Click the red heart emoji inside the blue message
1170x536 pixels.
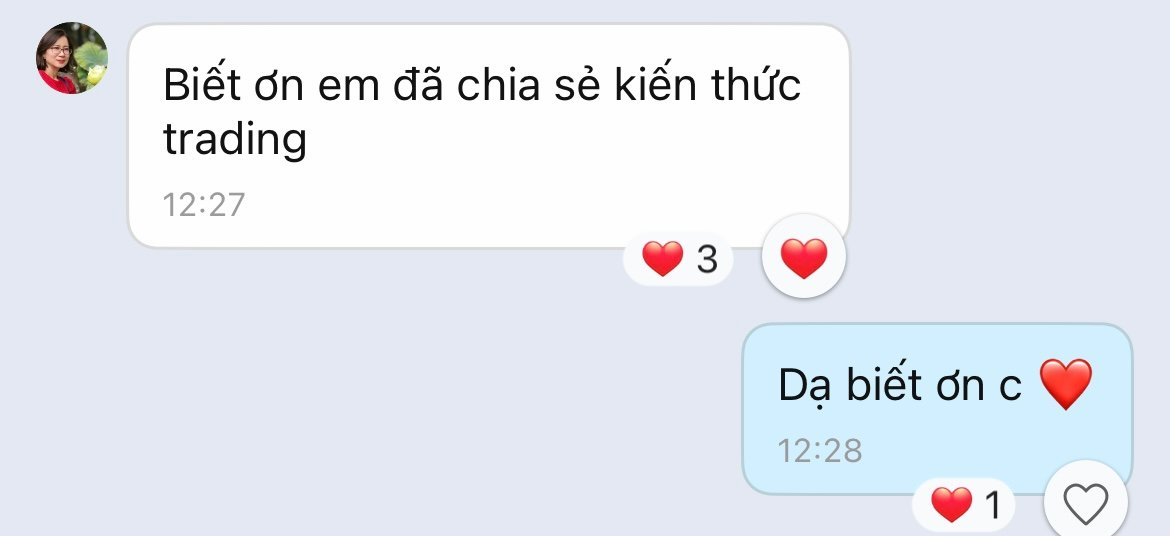click(1066, 384)
